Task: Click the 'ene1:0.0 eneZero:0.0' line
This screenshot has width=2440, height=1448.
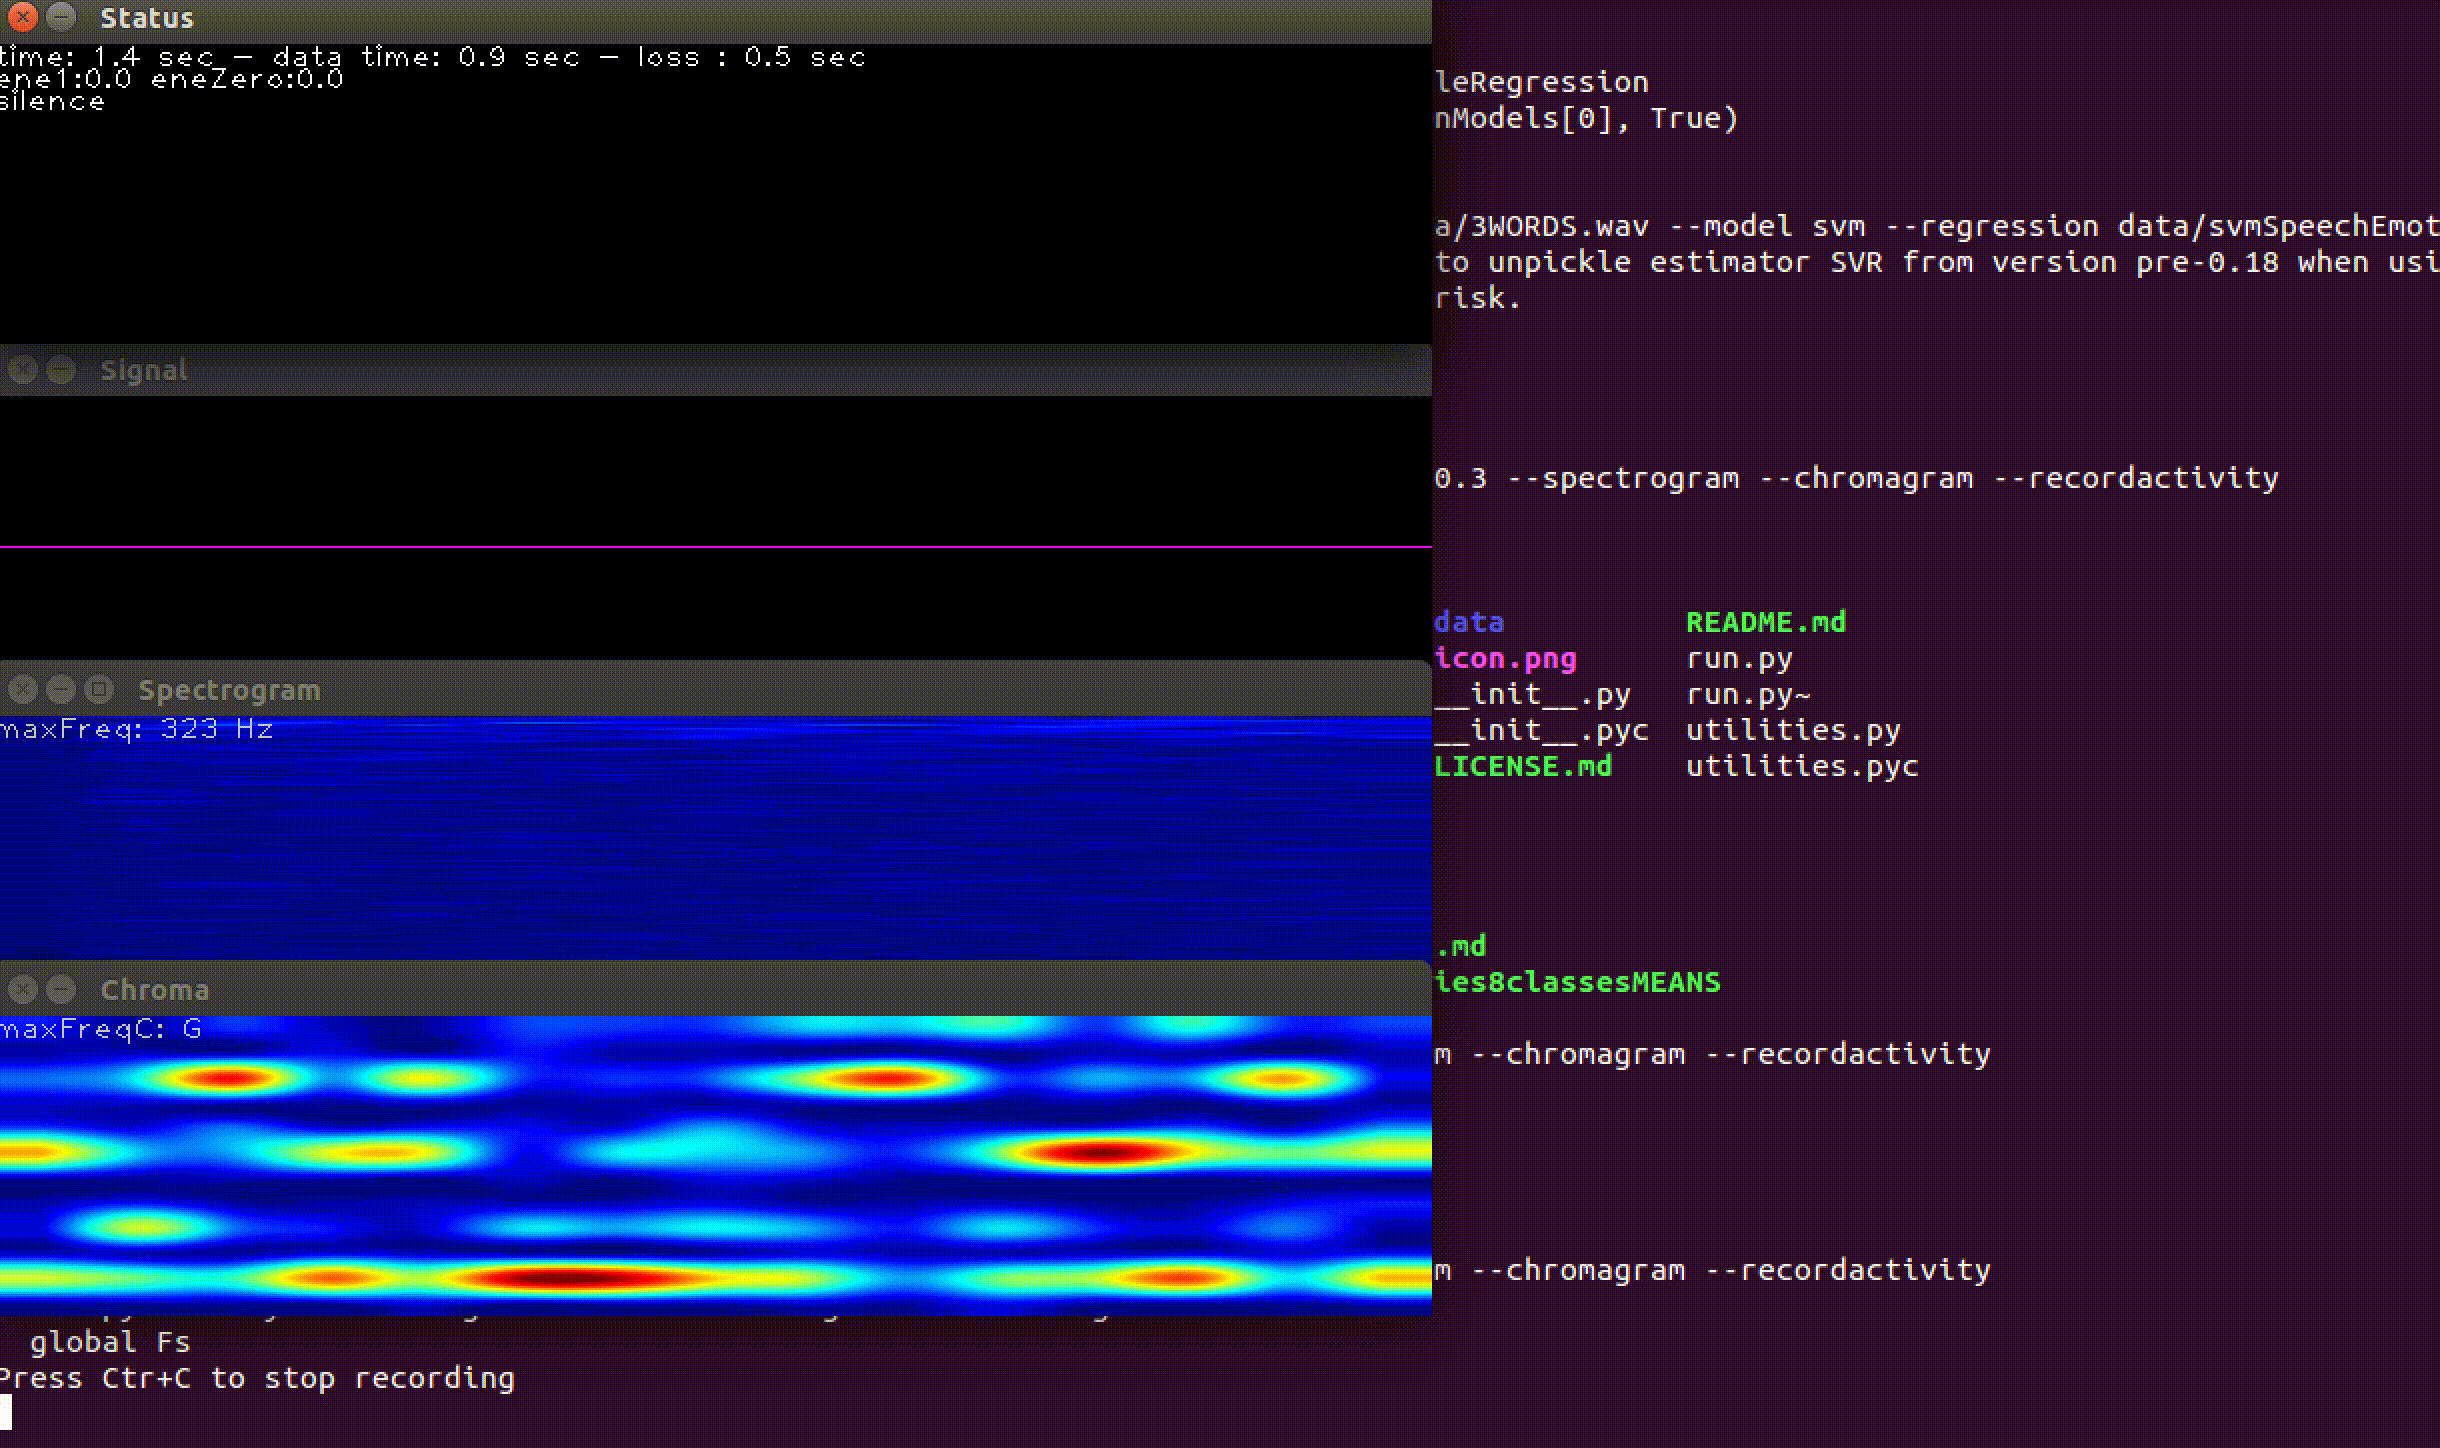Action: click(x=171, y=79)
